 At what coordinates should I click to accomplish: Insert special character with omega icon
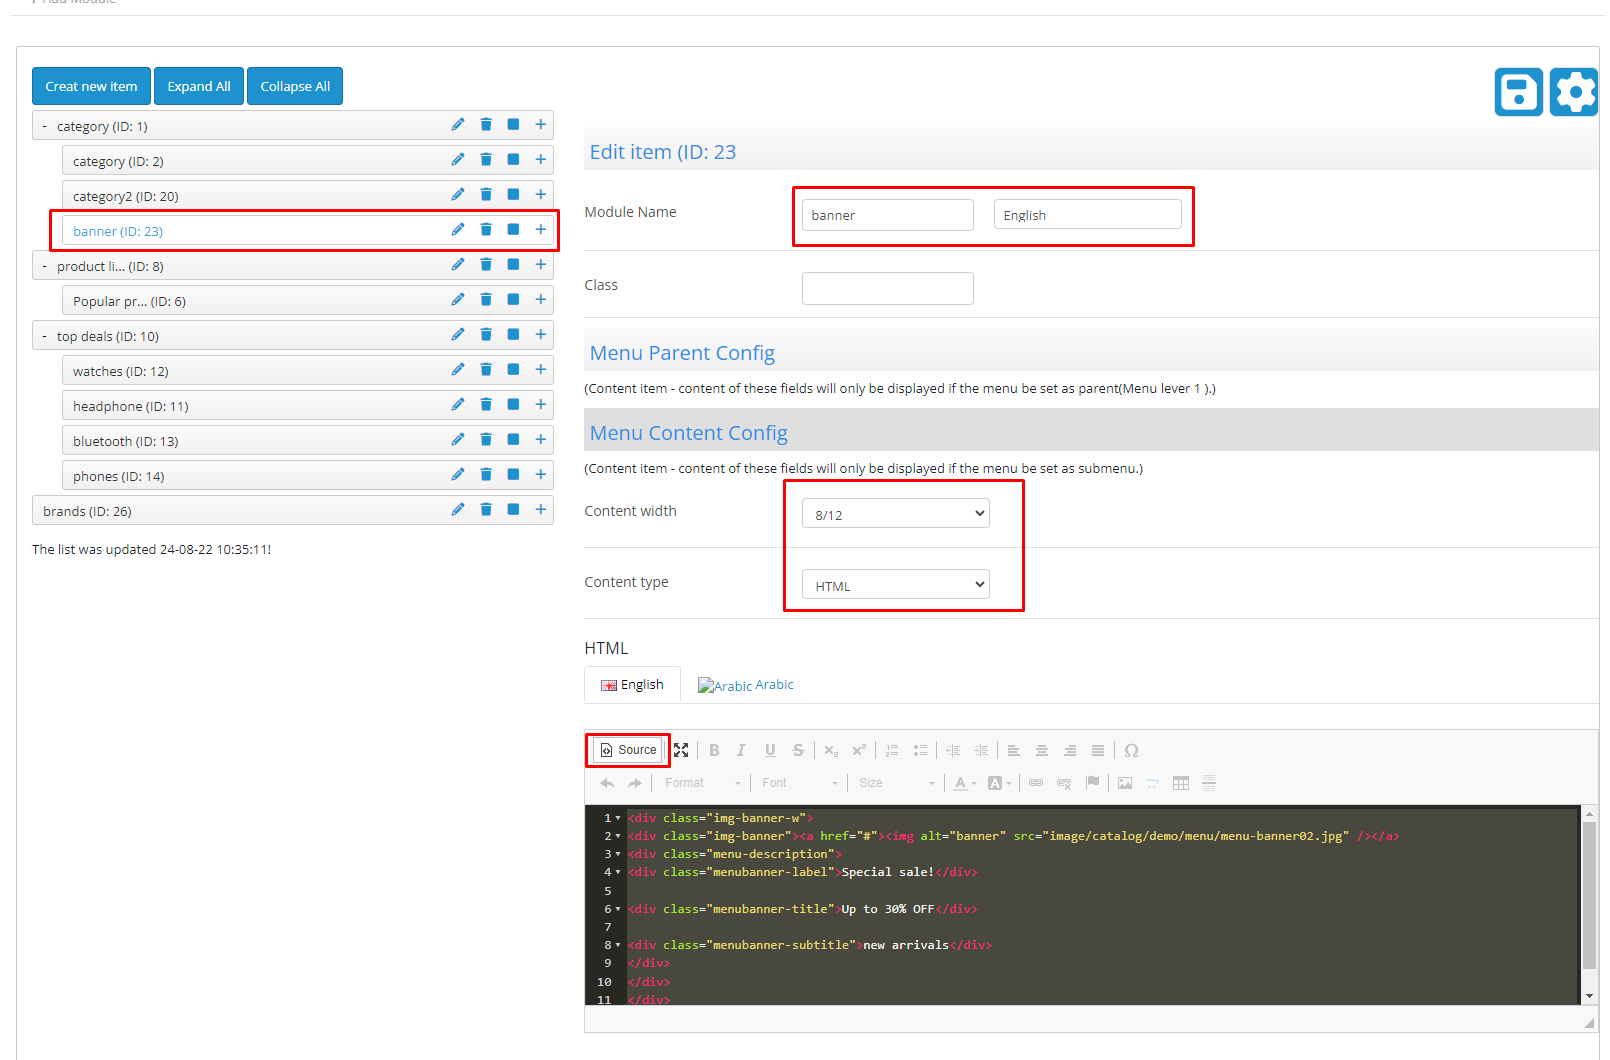(x=1131, y=750)
